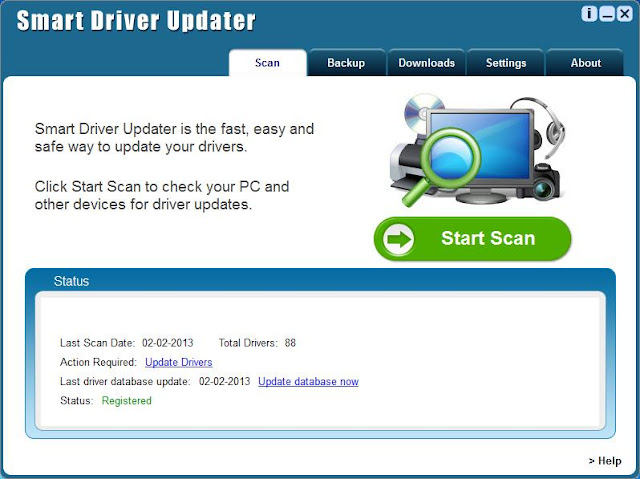This screenshot has width=640, height=479.
Task: Go to the Settings tab
Action: pyautogui.click(x=506, y=63)
